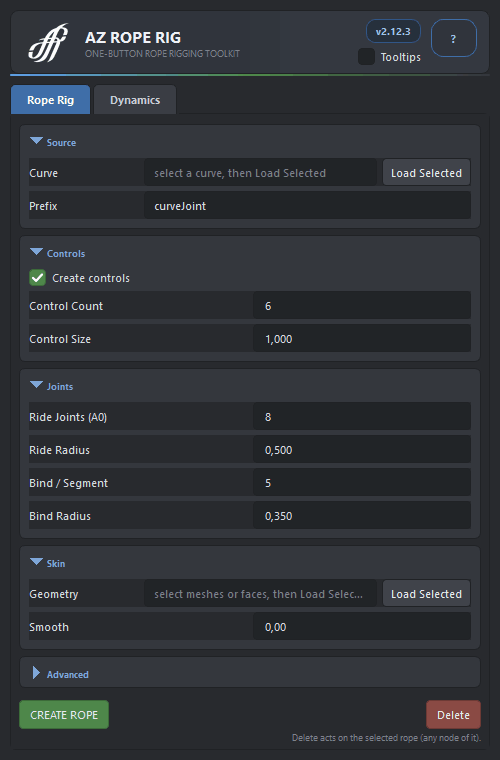Screen dimensions: 500x760
Task: Select the Rope Rig tab
Action: click(x=50, y=100)
